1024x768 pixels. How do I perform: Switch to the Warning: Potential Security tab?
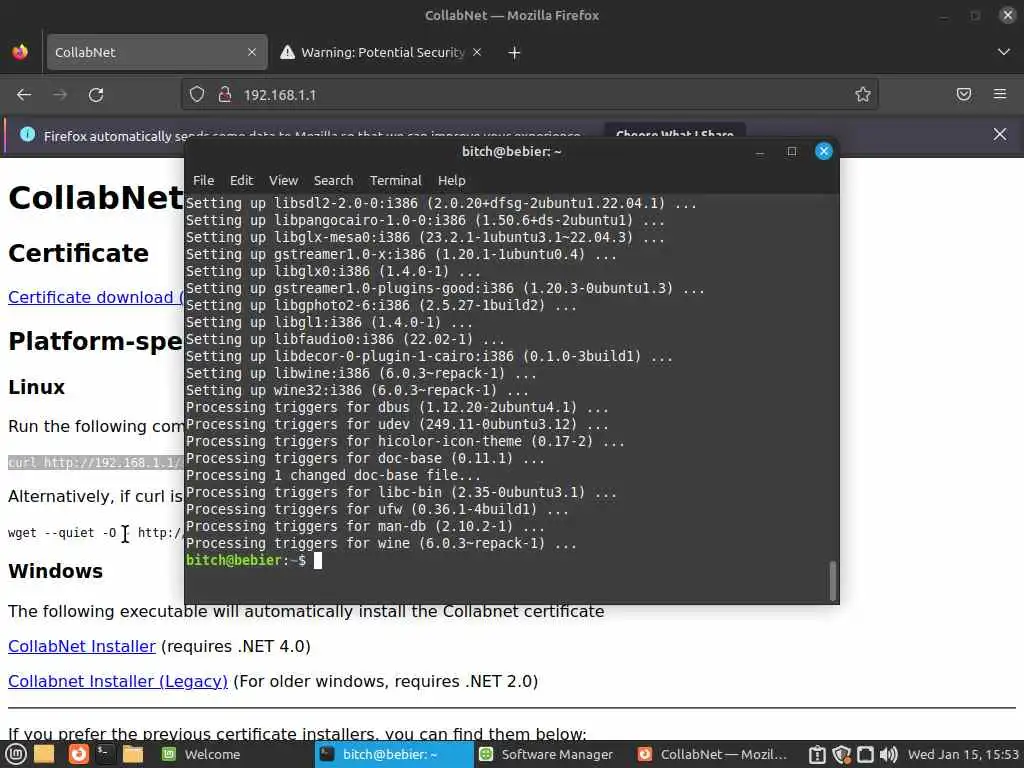382,52
